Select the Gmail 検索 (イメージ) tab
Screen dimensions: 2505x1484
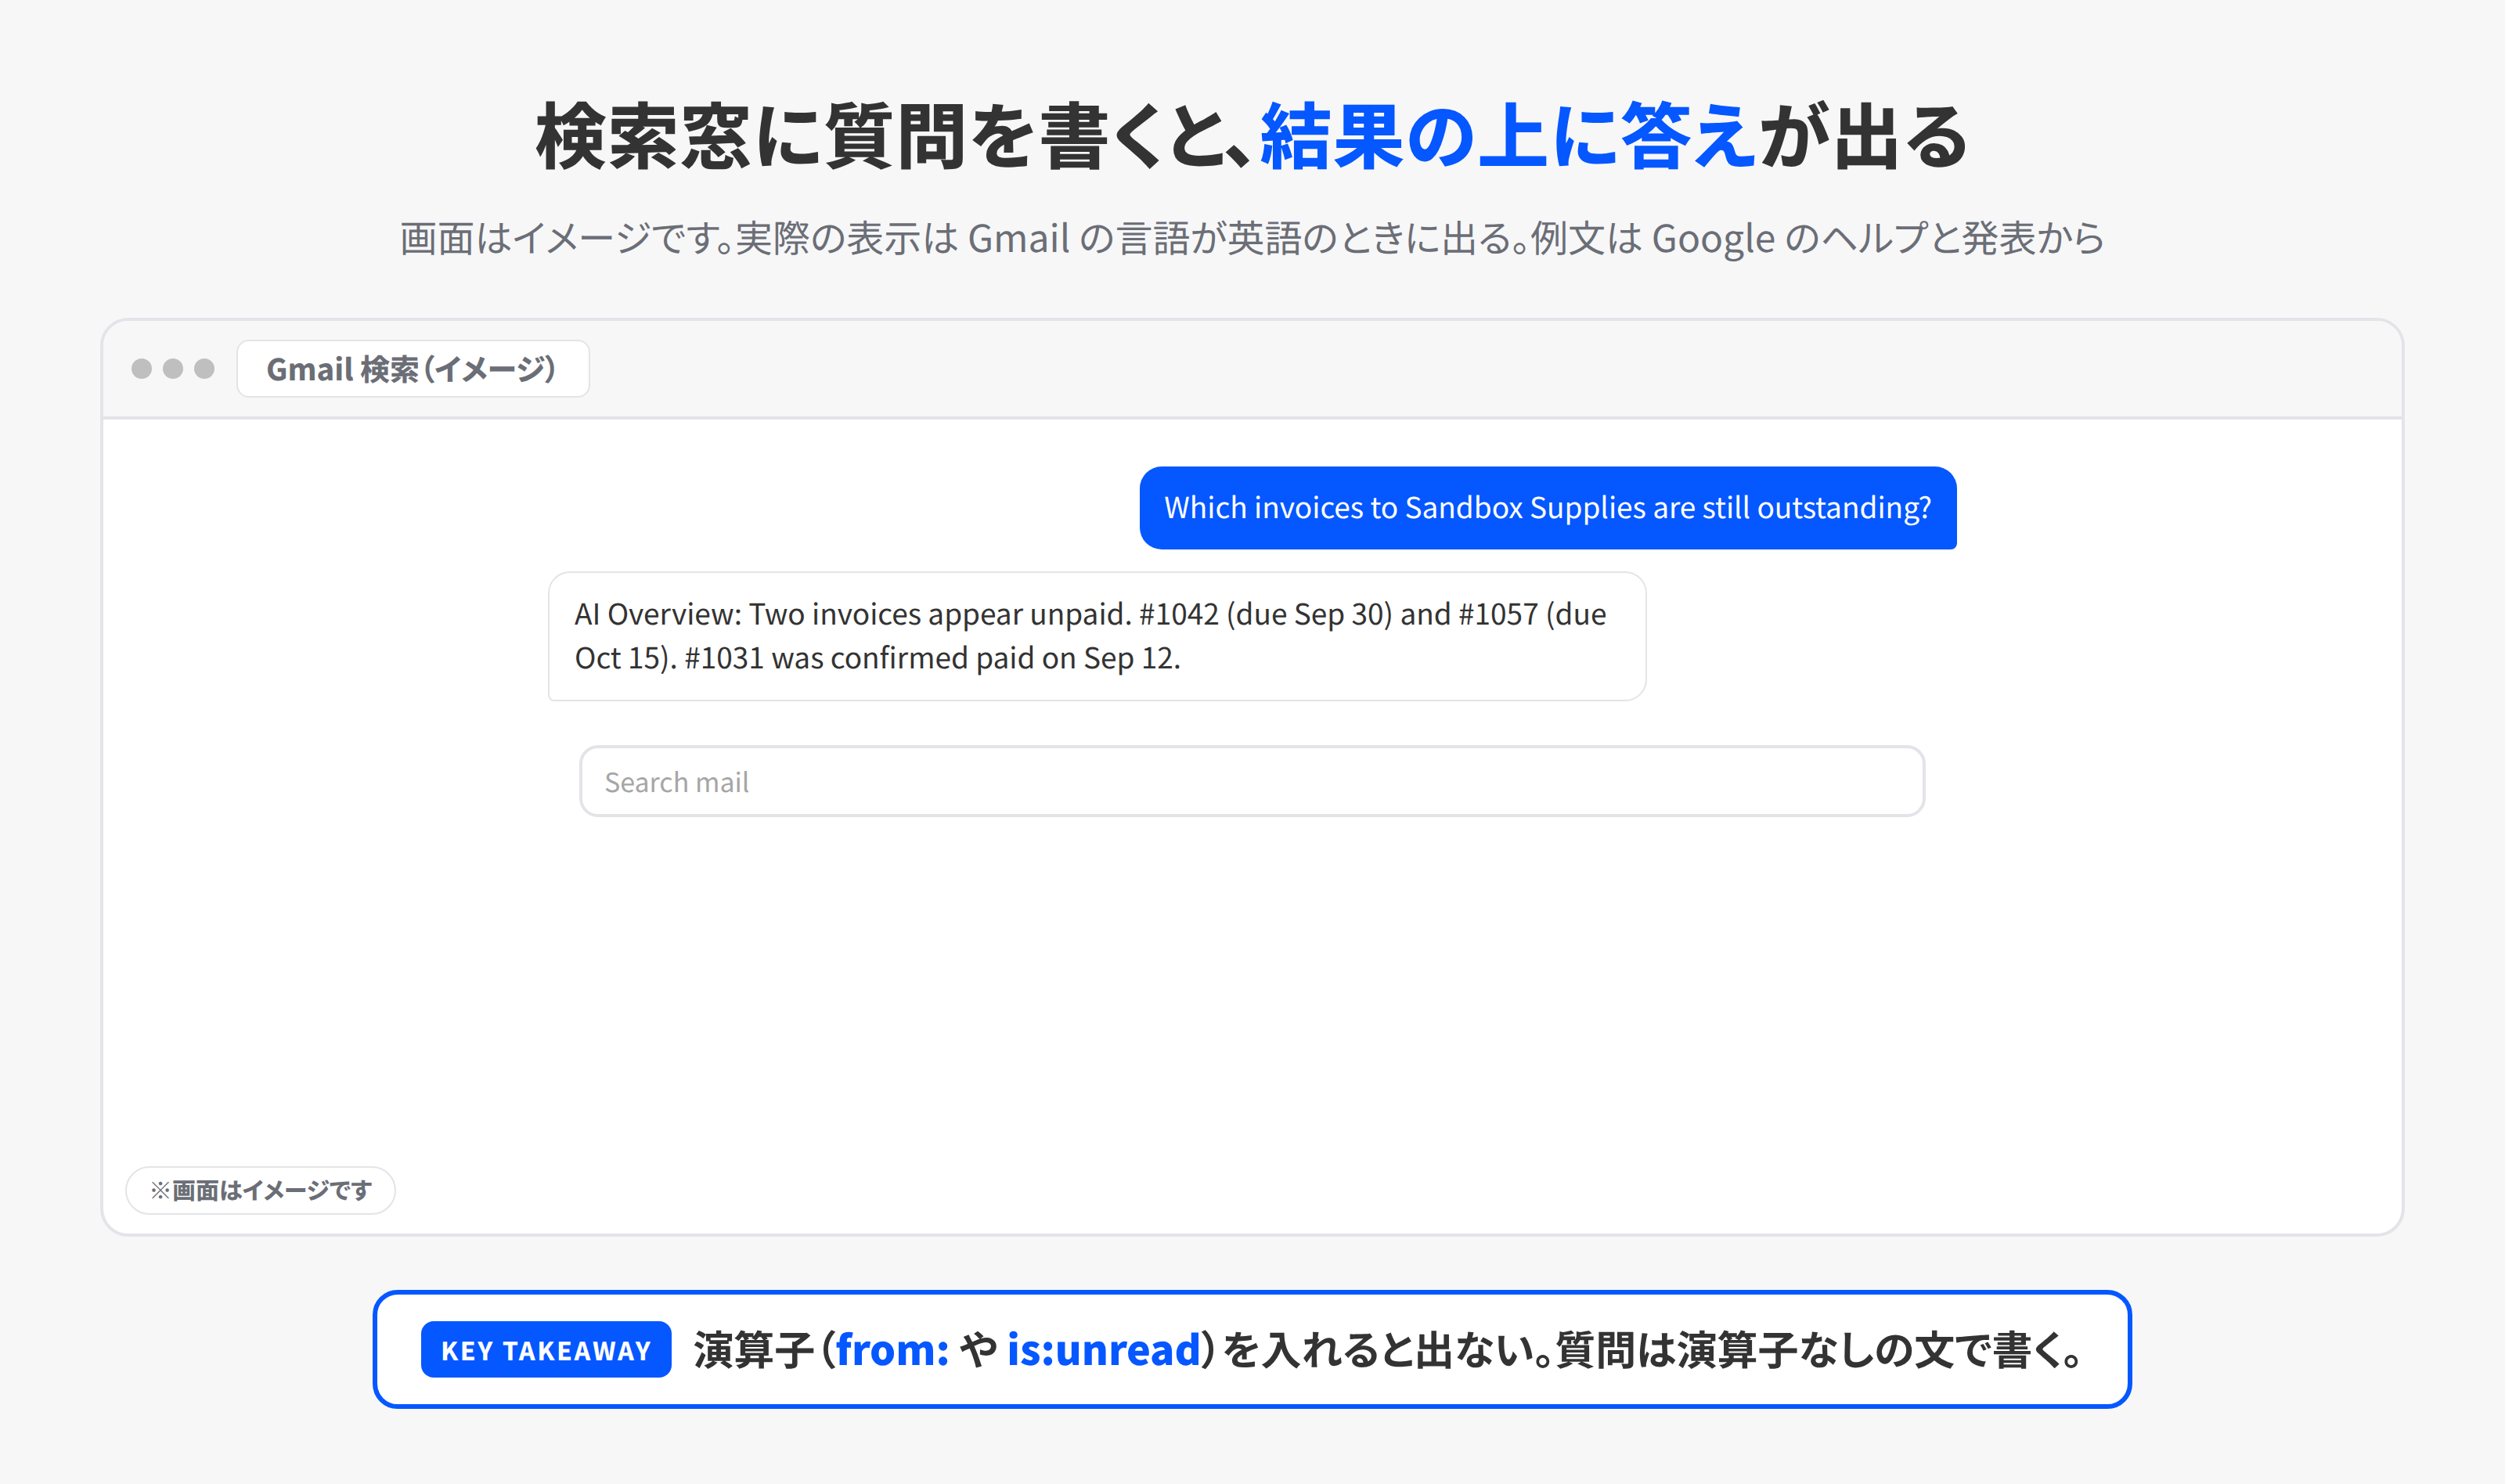coord(413,369)
